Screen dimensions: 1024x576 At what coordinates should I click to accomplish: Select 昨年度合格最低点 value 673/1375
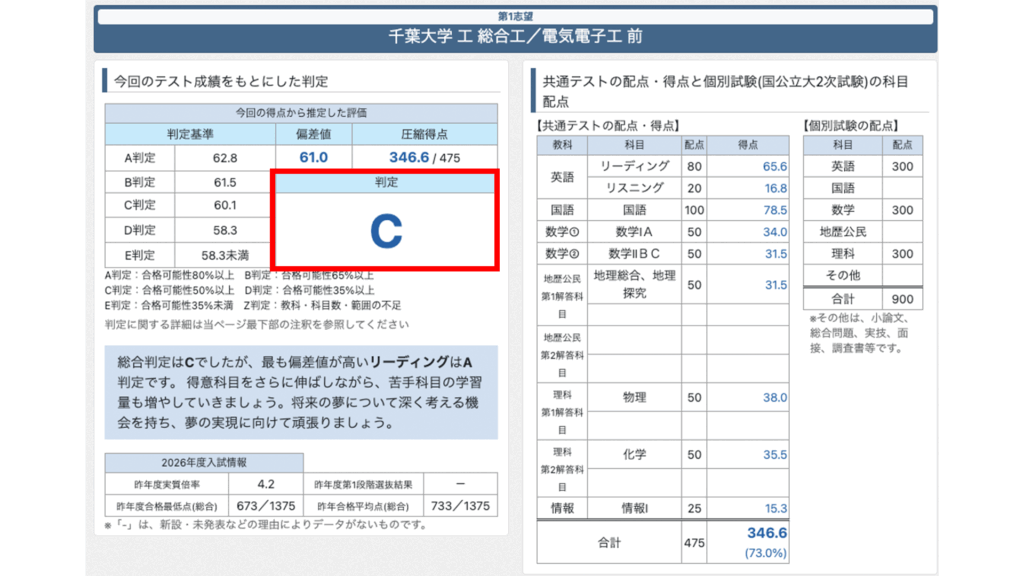(x=265, y=506)
